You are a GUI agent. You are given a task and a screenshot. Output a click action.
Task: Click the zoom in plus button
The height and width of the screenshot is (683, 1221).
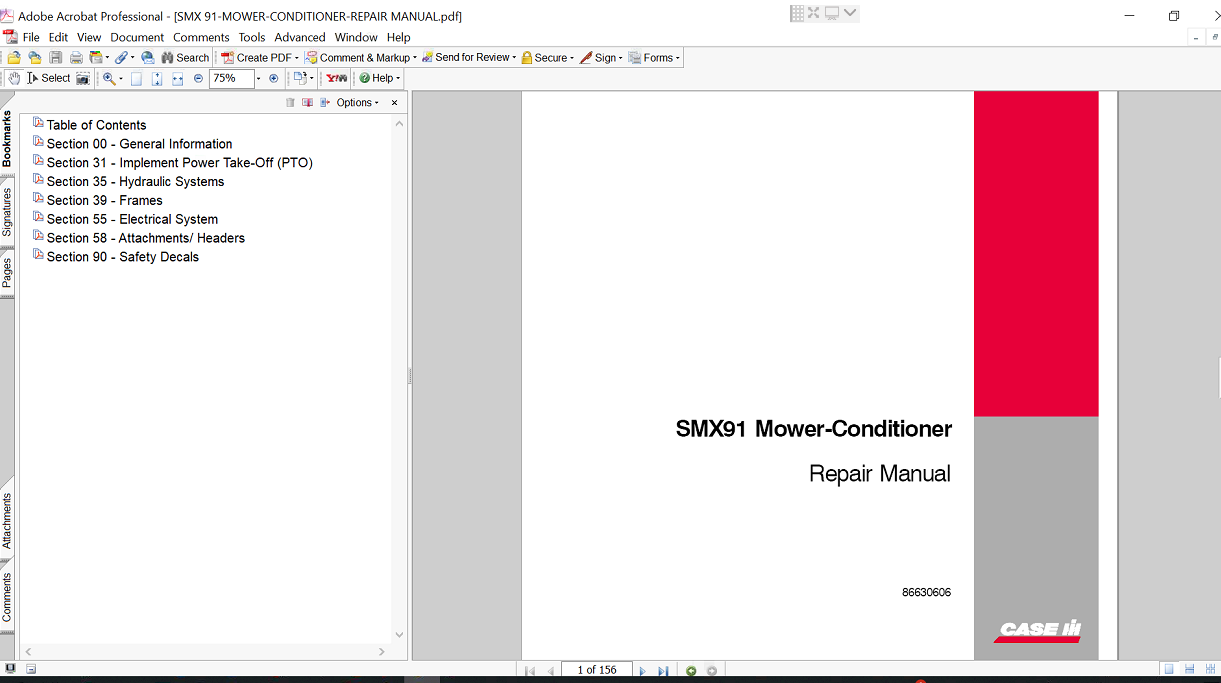(274, 78)
